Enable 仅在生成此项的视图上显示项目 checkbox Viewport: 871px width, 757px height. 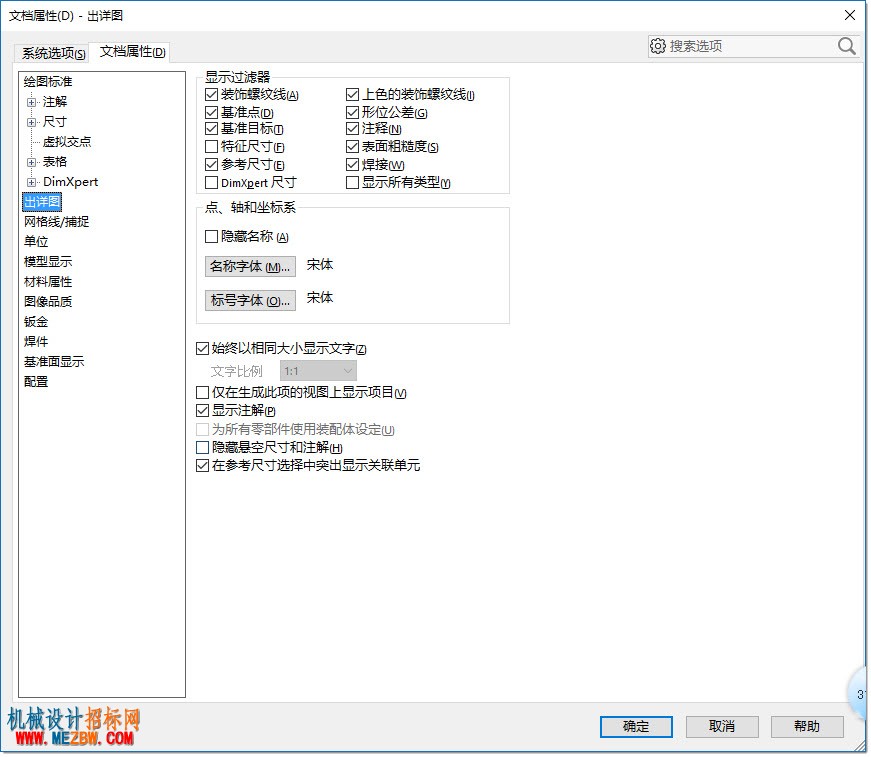click(x=203, y=394)
